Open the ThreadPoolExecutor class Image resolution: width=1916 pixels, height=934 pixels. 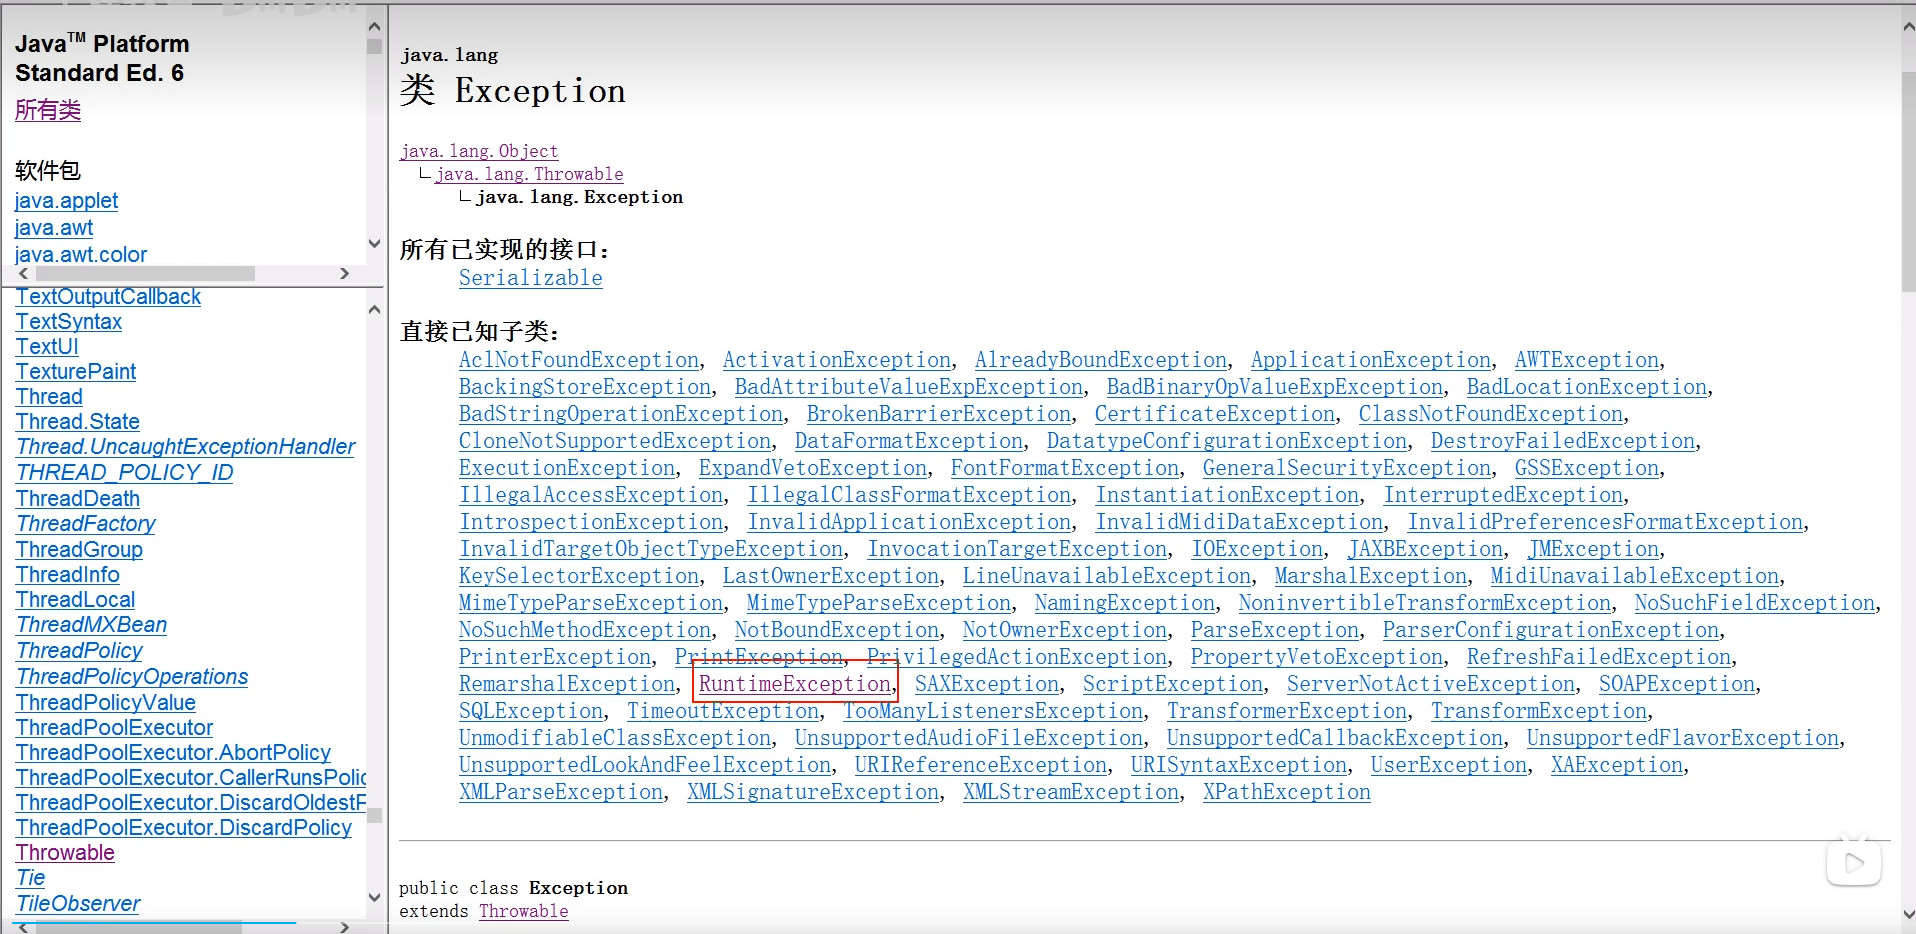114,728
